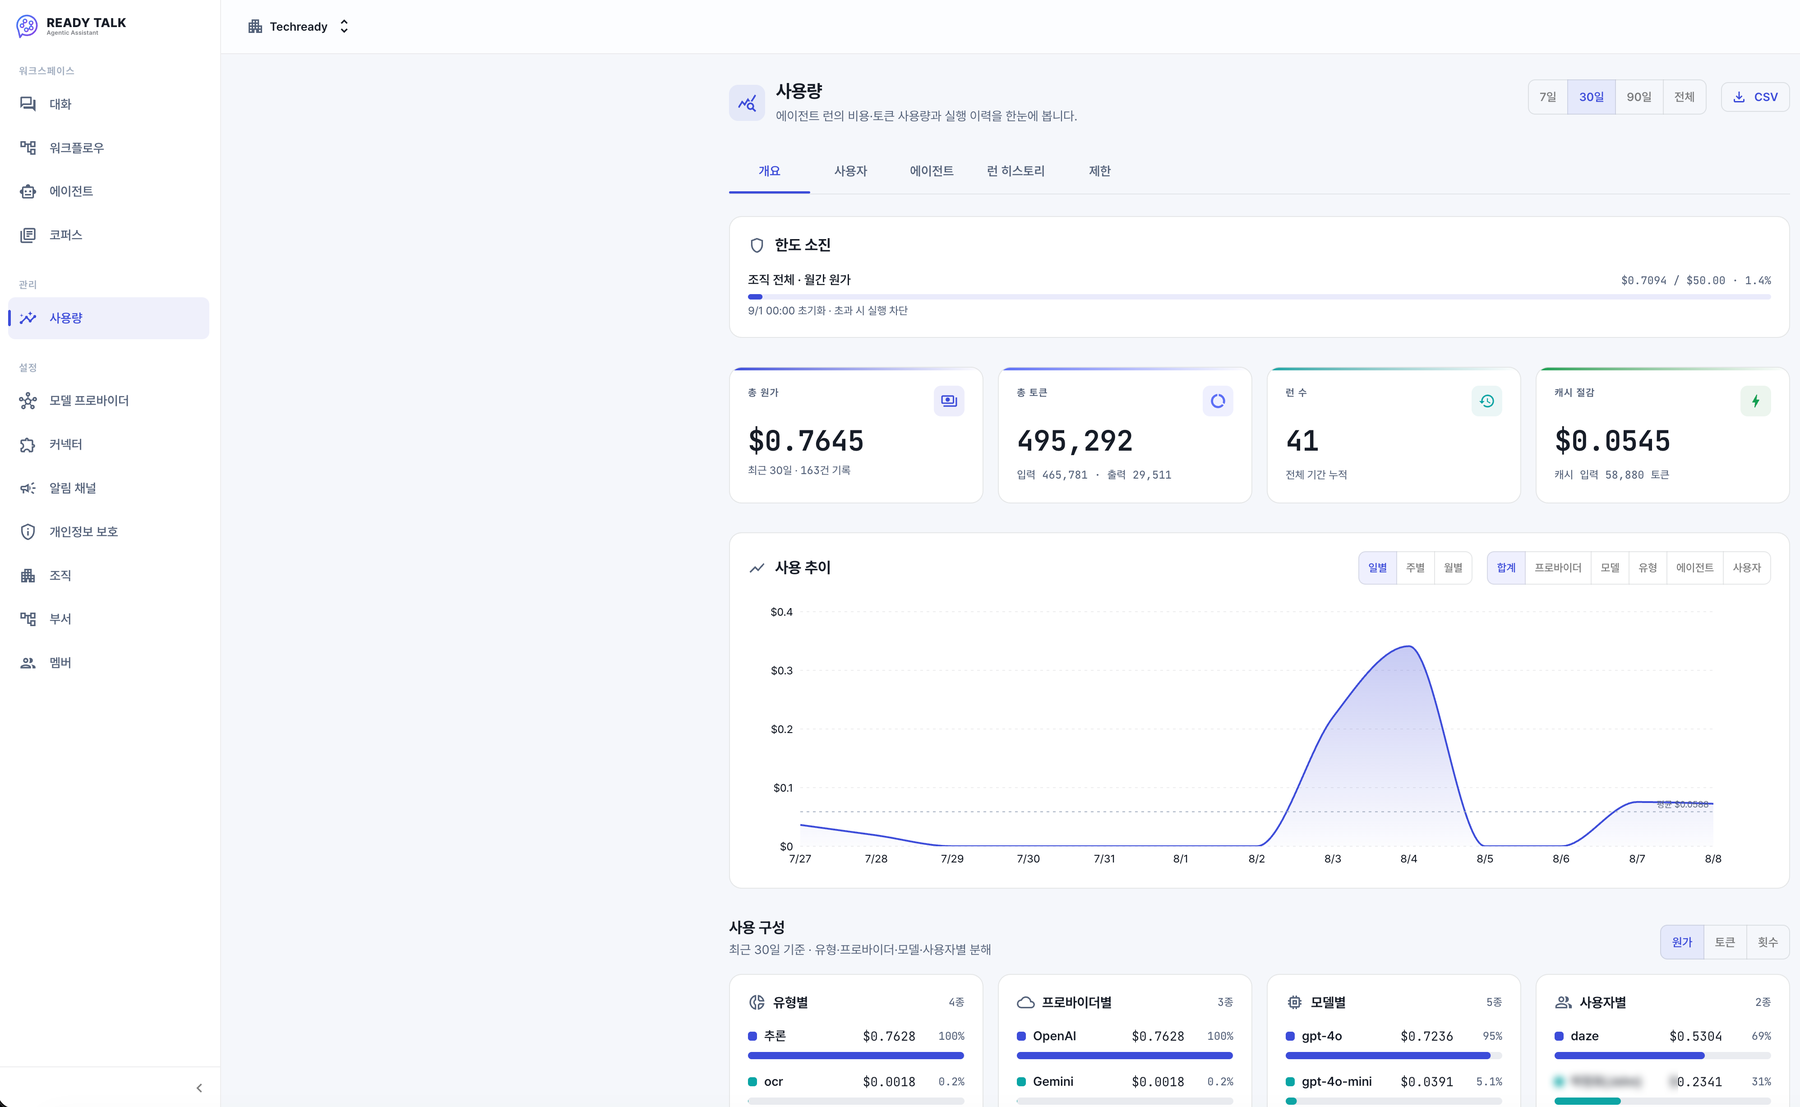Switch trend granularity to 월별
Screen dimensions: 1800x1107
coord(1453,568)
